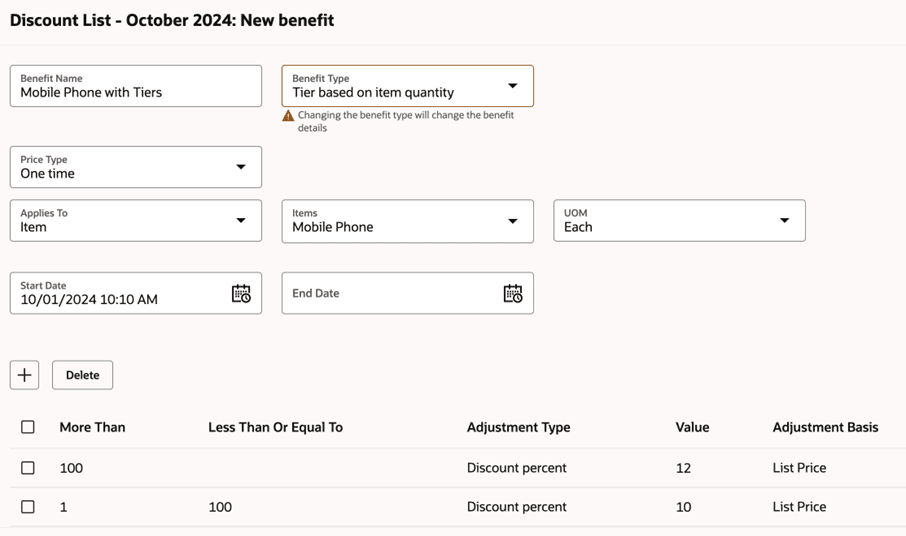The image size is (906, 536).
Task: Click the warning icon under Benefit Type
Action: pos(288,116)
